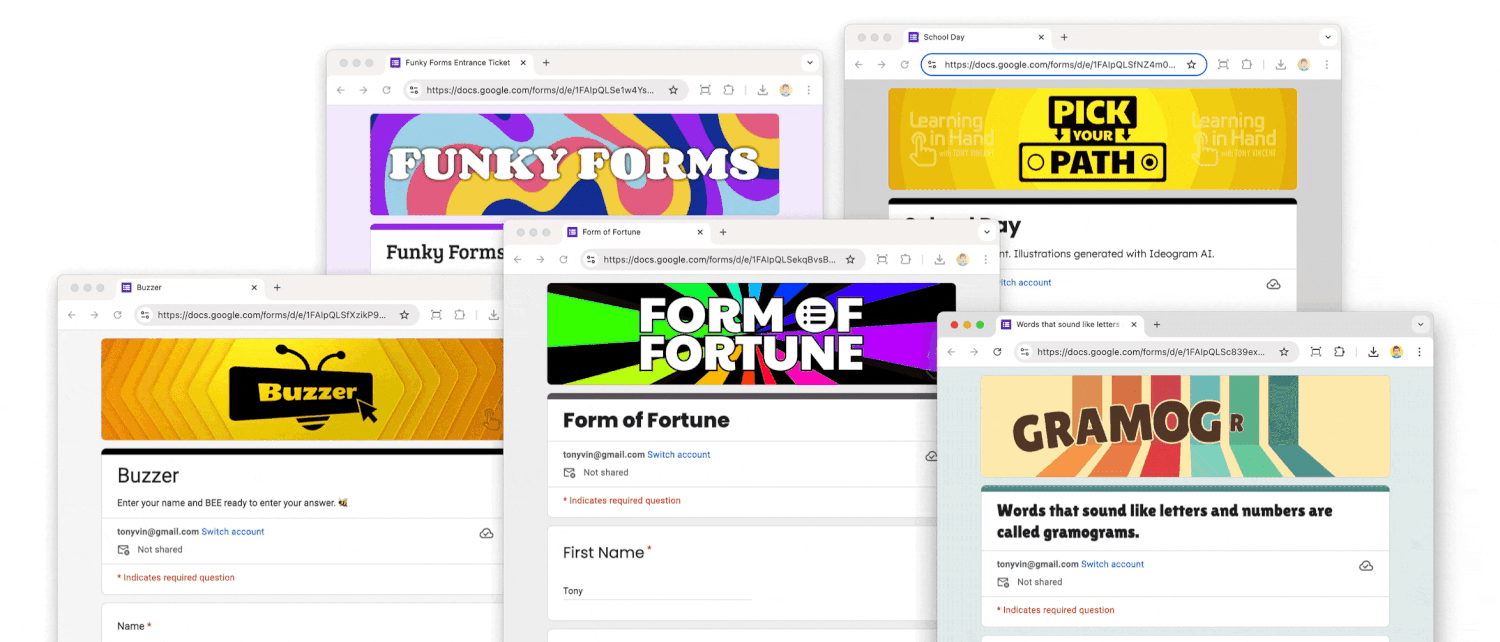This screenshot has height=642, width=1500.
Task: Click the cloud save icon on Buzzer form
Action: click(486, 533)
